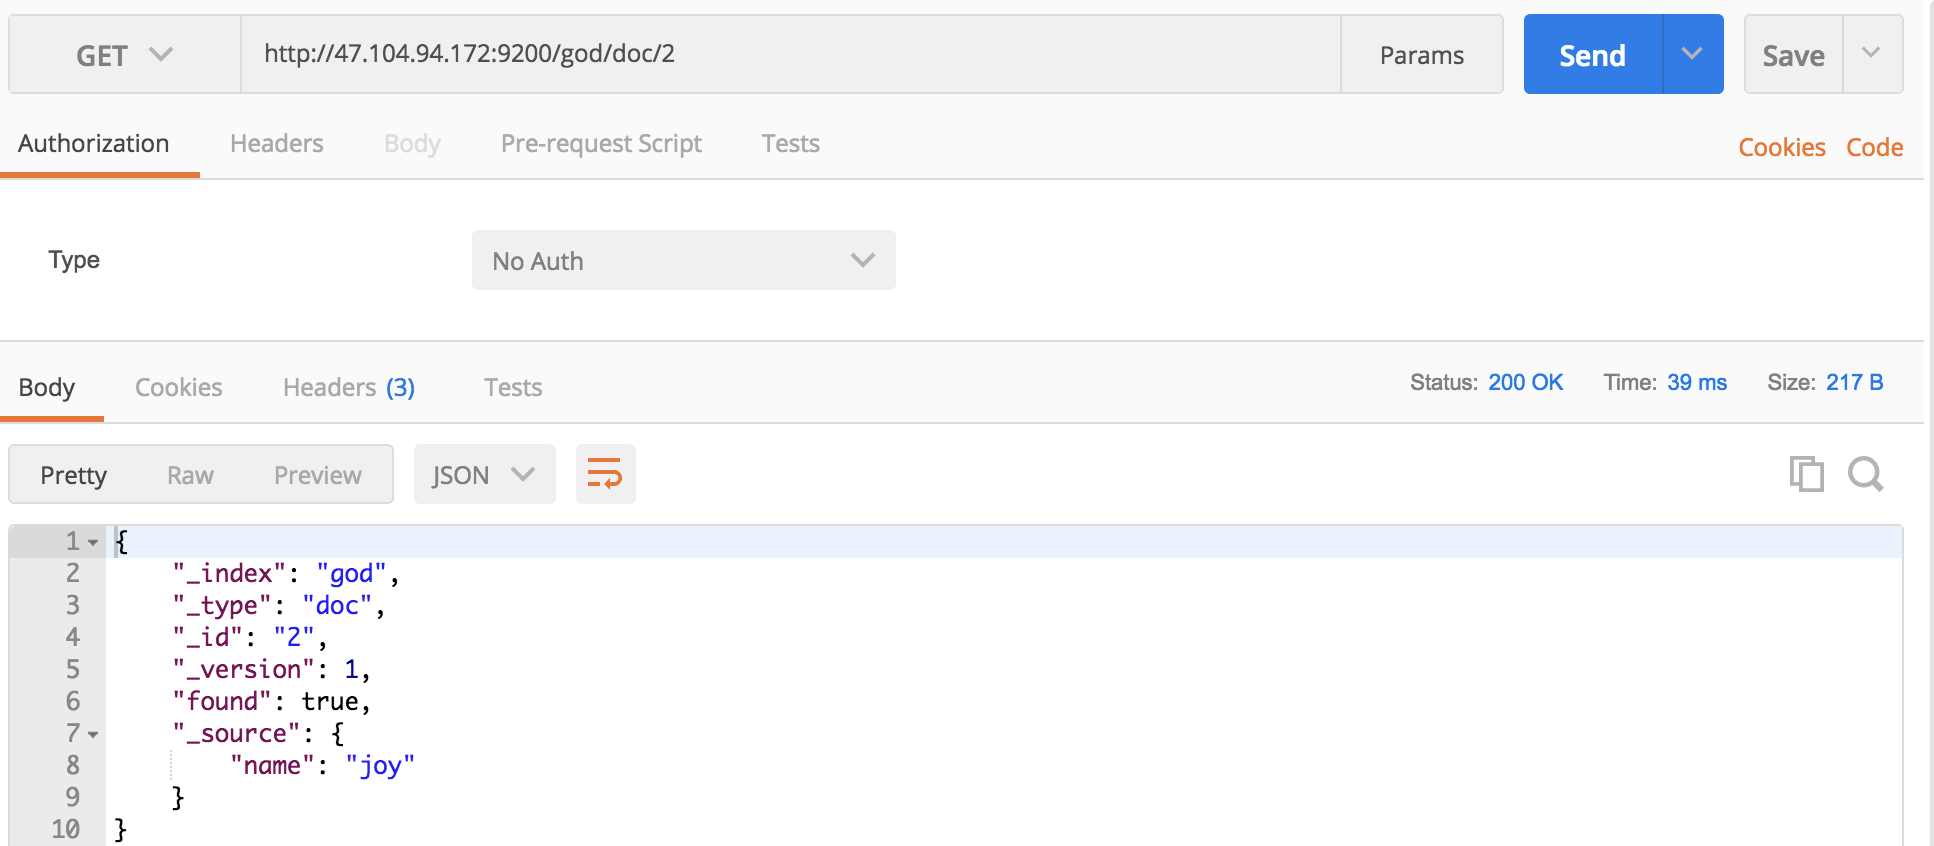
Task: Click the request URL input field
Action: pyautogui.click(x=790, y=54)
